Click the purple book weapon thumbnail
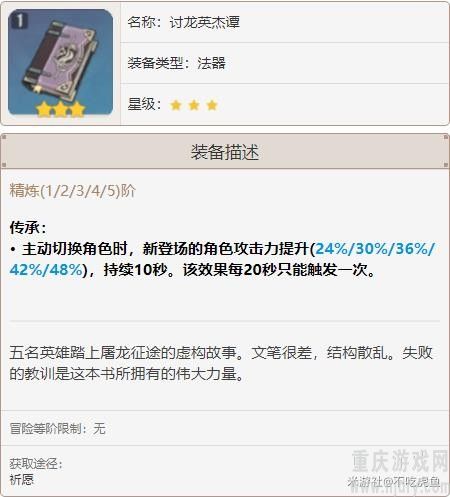 (x=60, y=63)
